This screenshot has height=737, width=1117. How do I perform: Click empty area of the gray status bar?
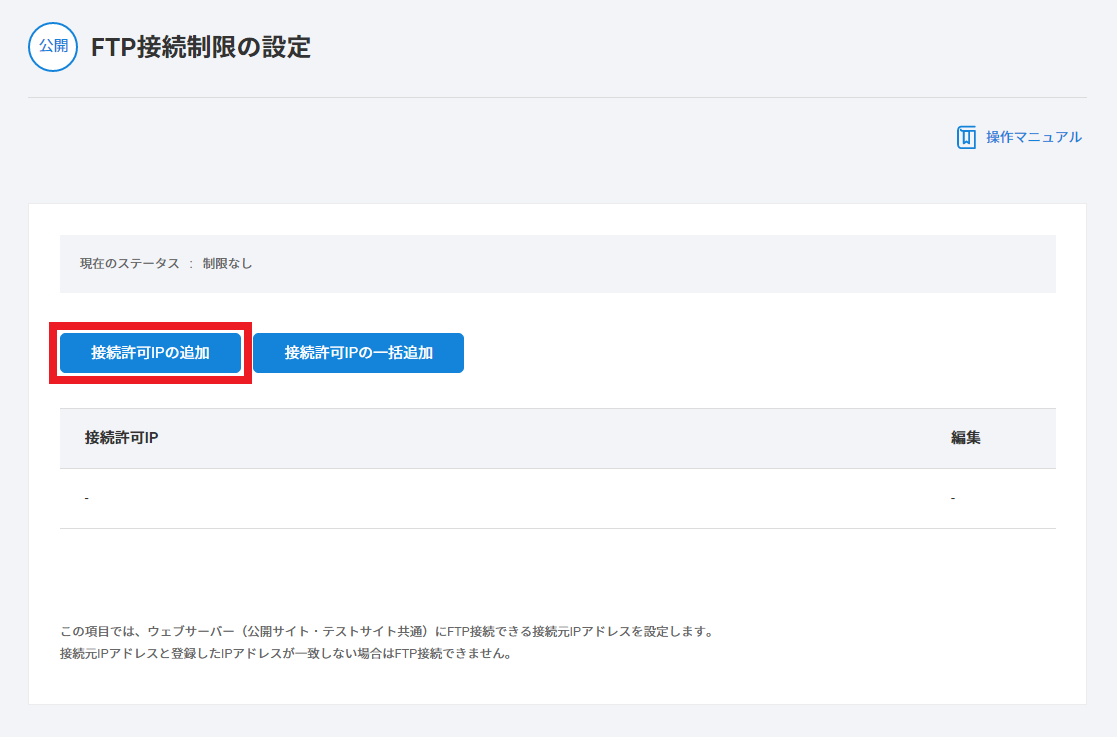tap(650, 264)
